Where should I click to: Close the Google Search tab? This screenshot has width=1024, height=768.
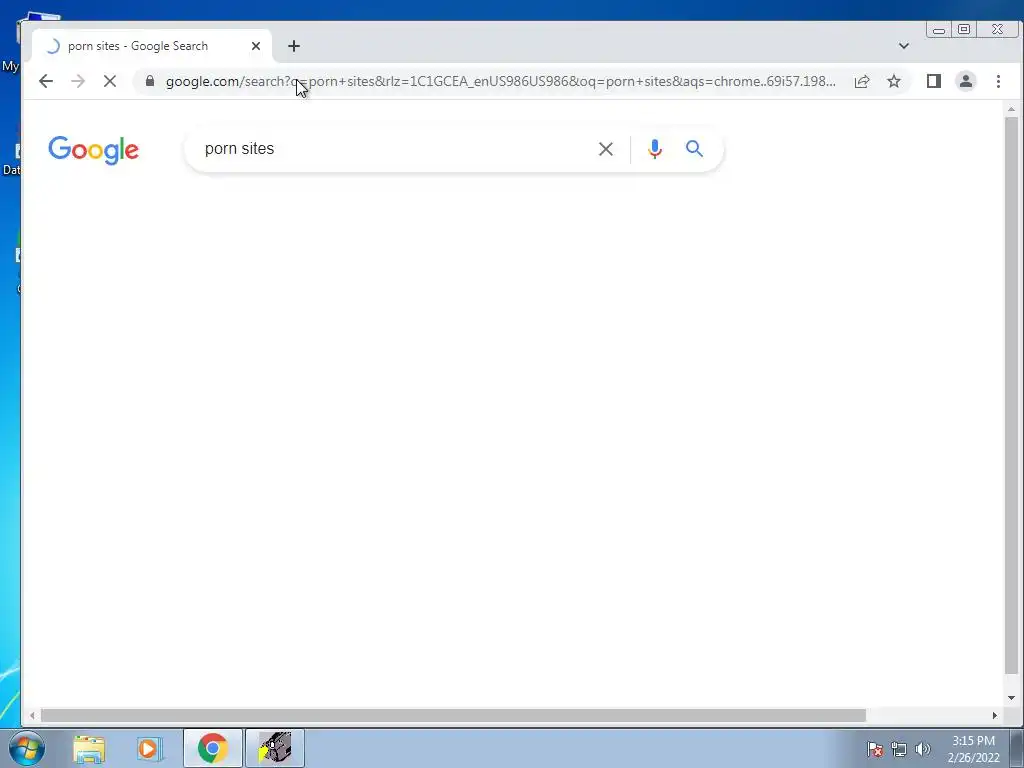[x=256, y=46]
